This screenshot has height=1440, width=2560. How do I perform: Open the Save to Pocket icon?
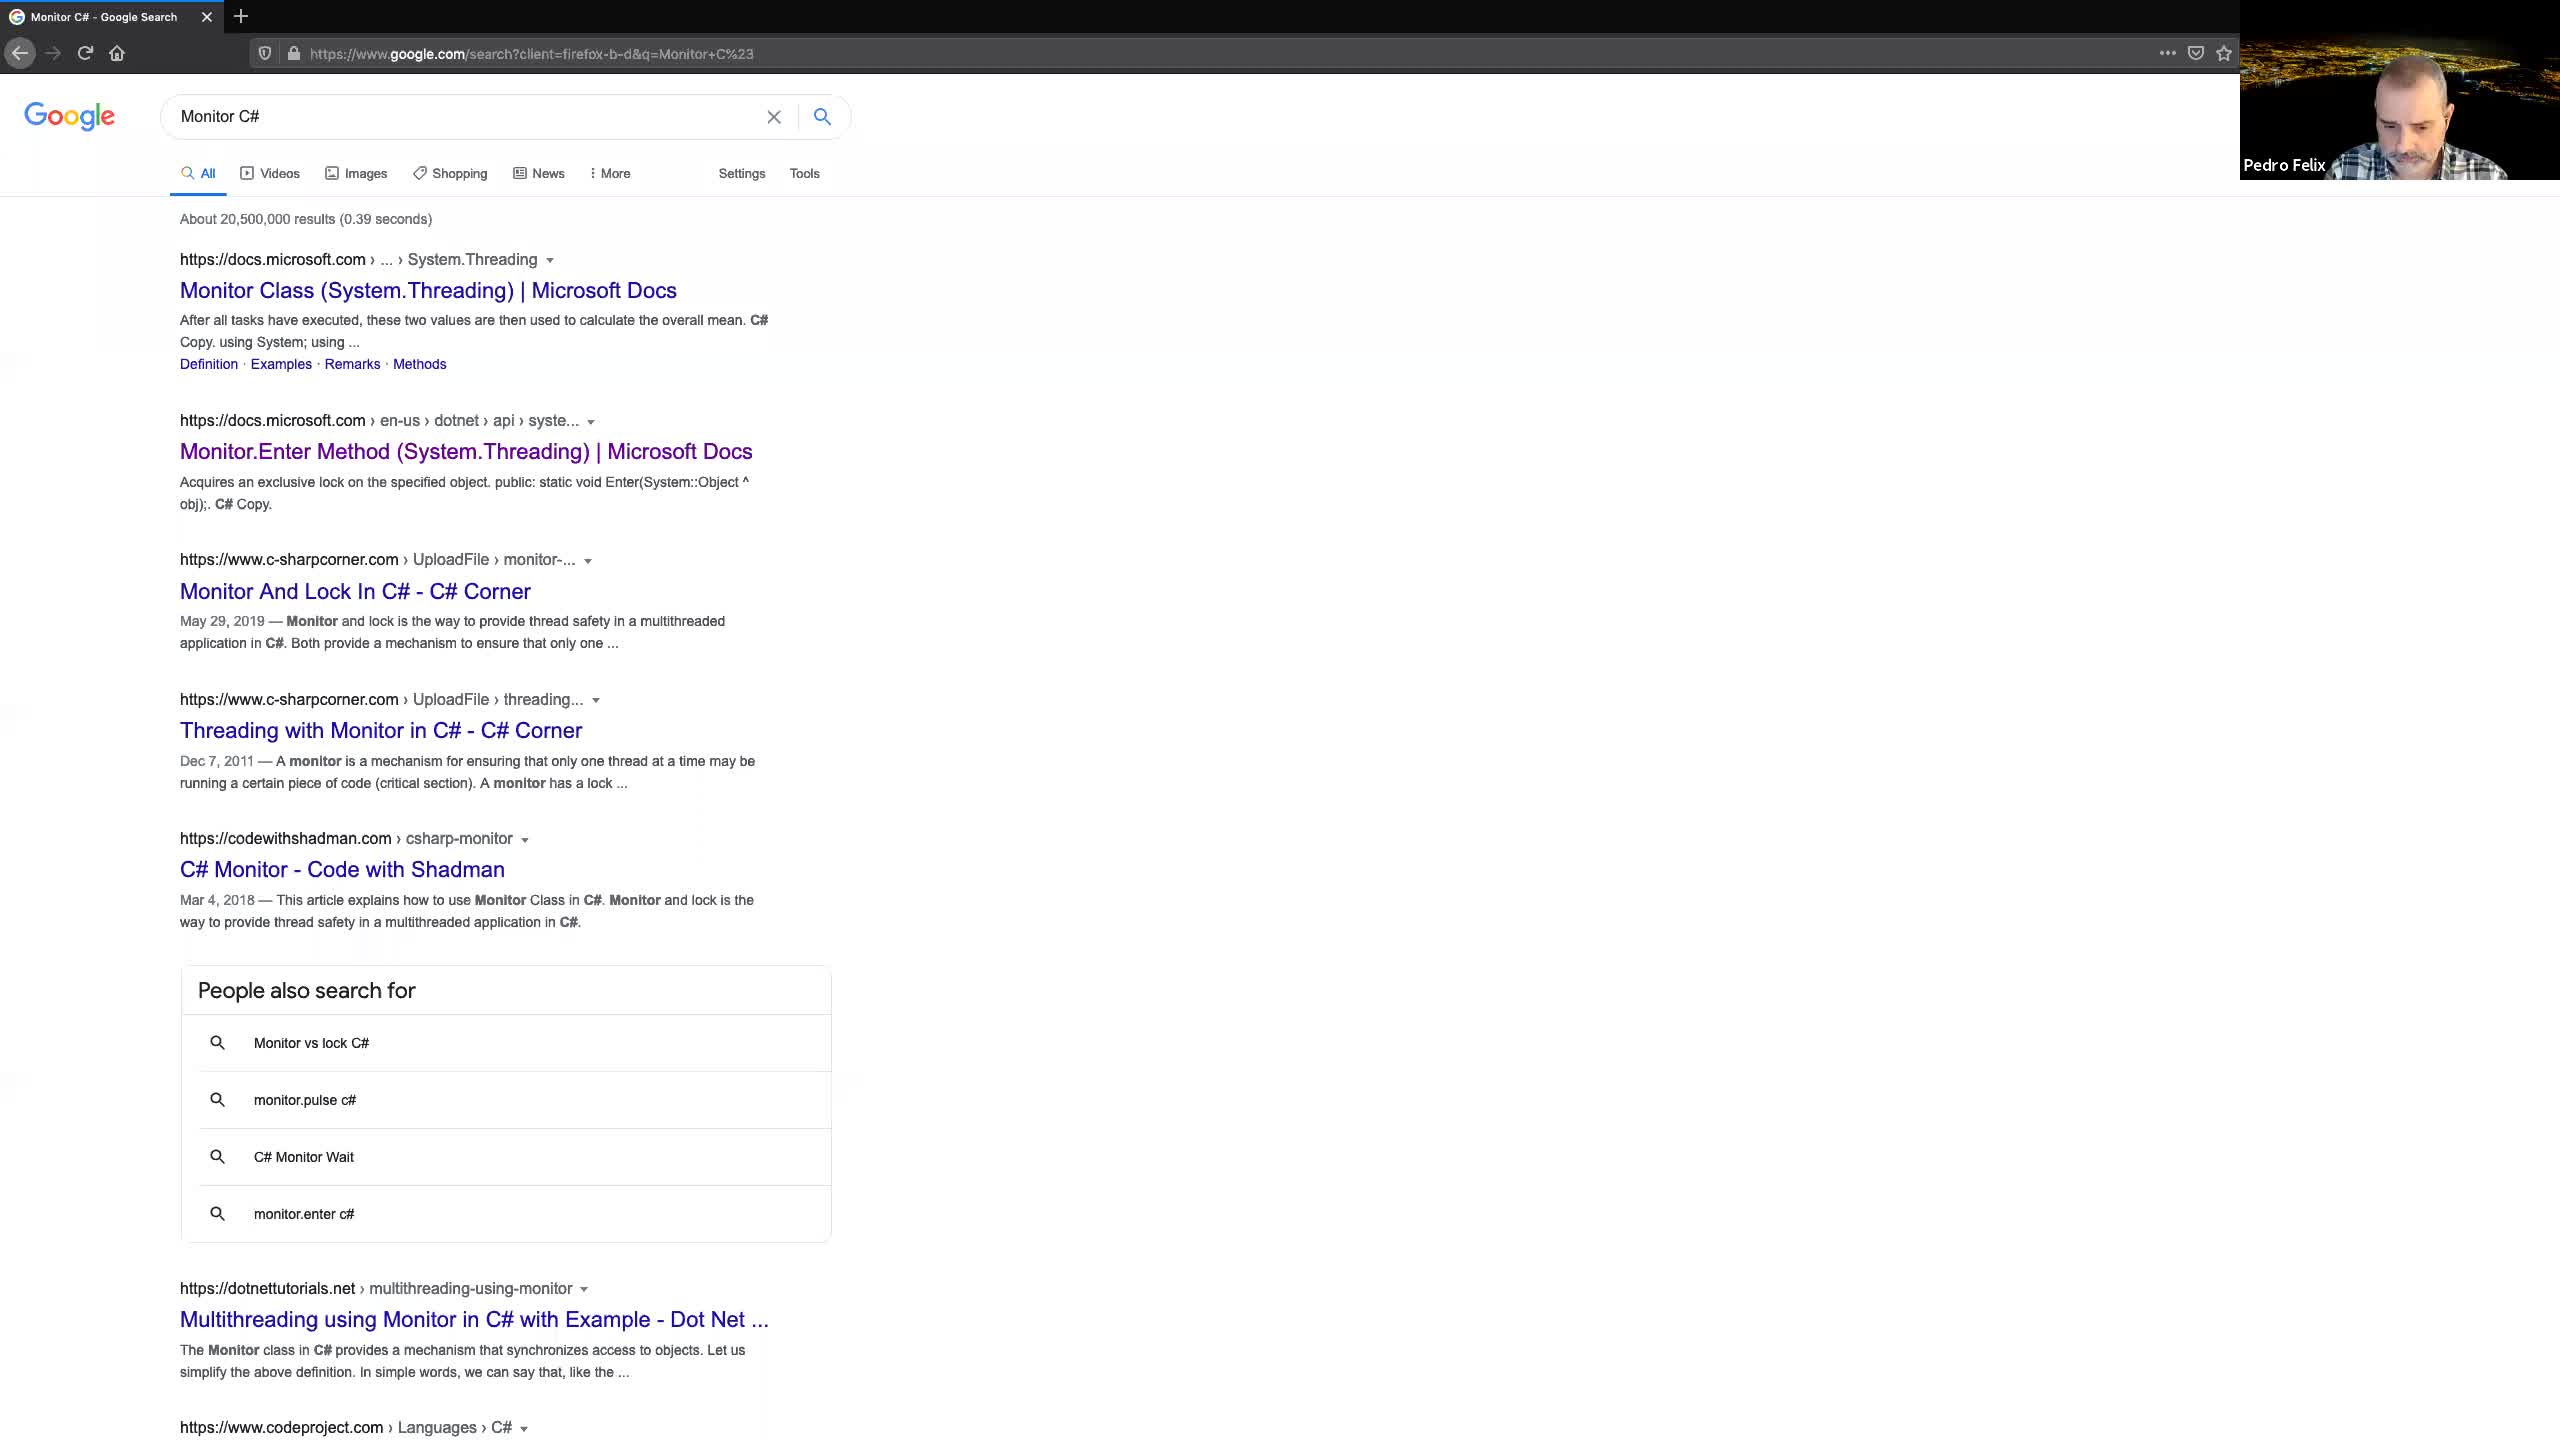2196,53
